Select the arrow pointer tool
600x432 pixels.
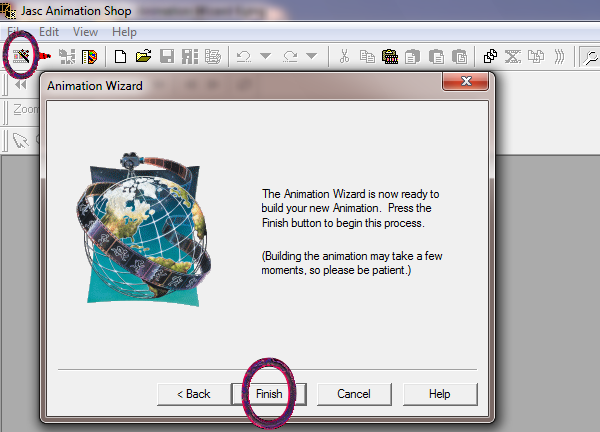[x=20, y=140]
